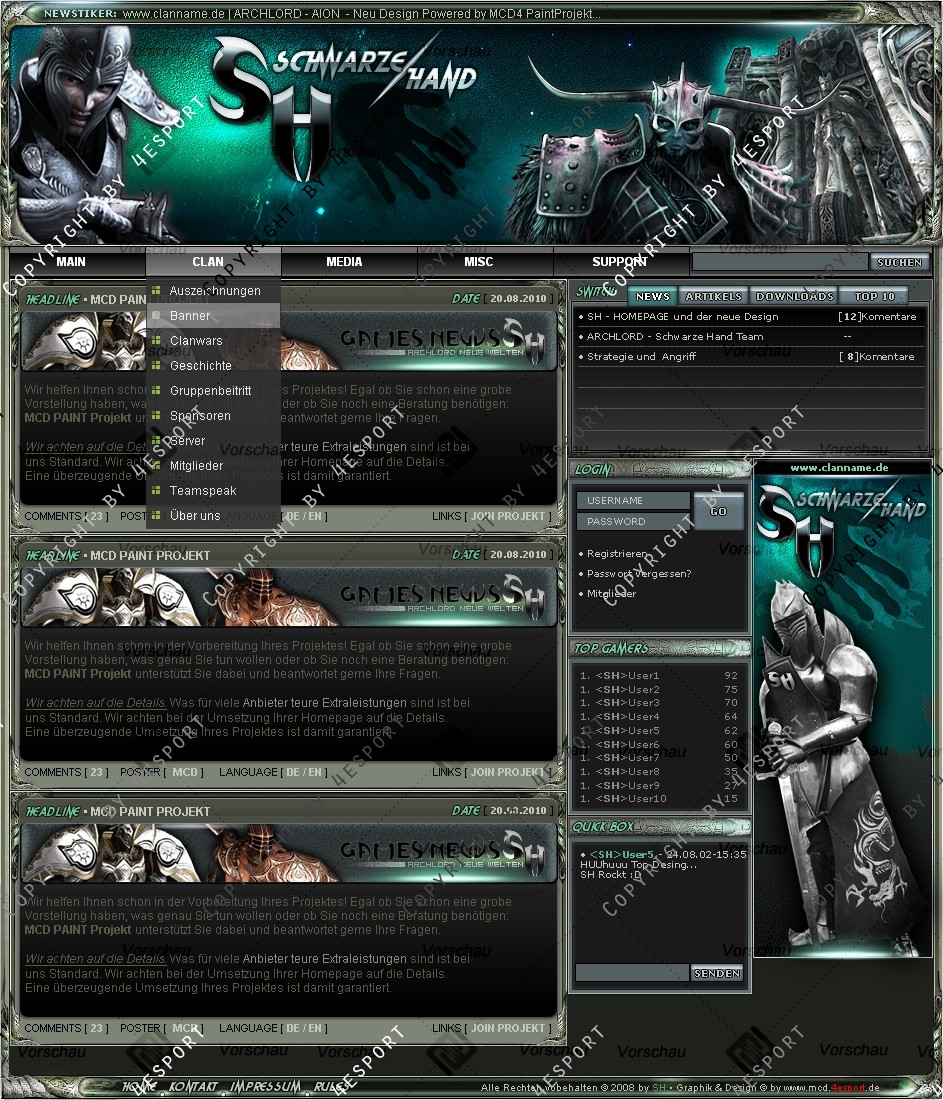
Task: Select Geschichte from the Clan menu
Action: [200, 366]
